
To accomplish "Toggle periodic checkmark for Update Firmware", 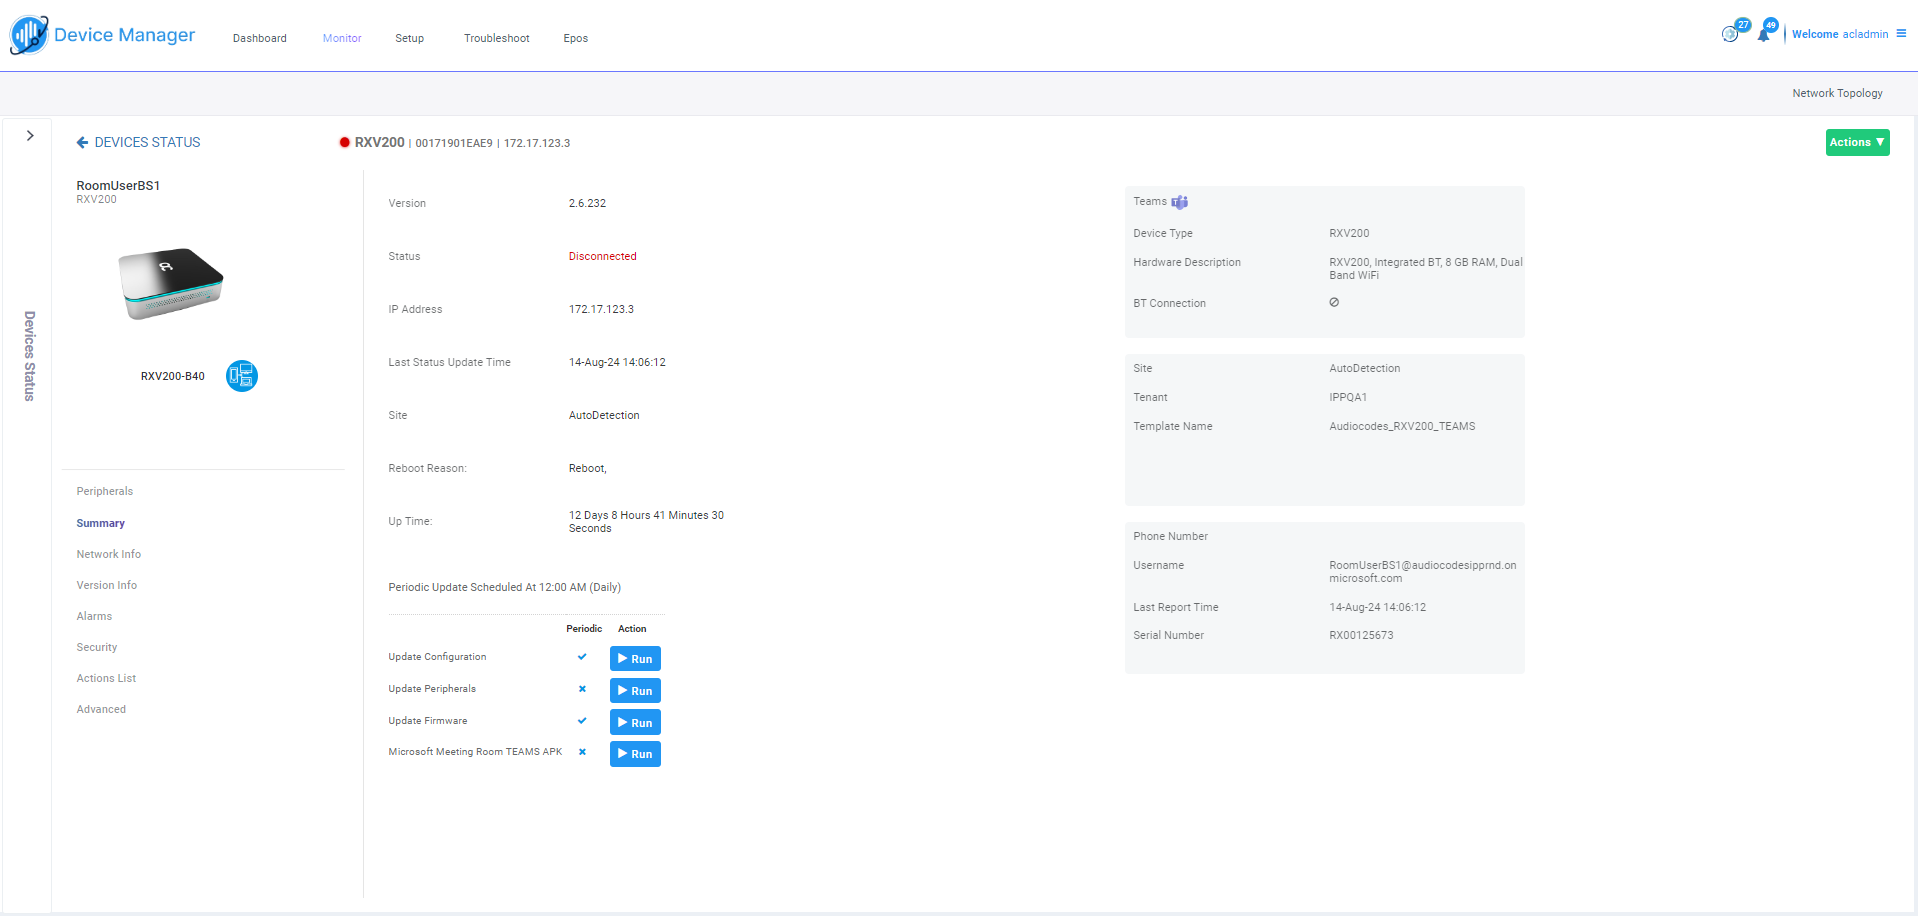I will (582, 721).
